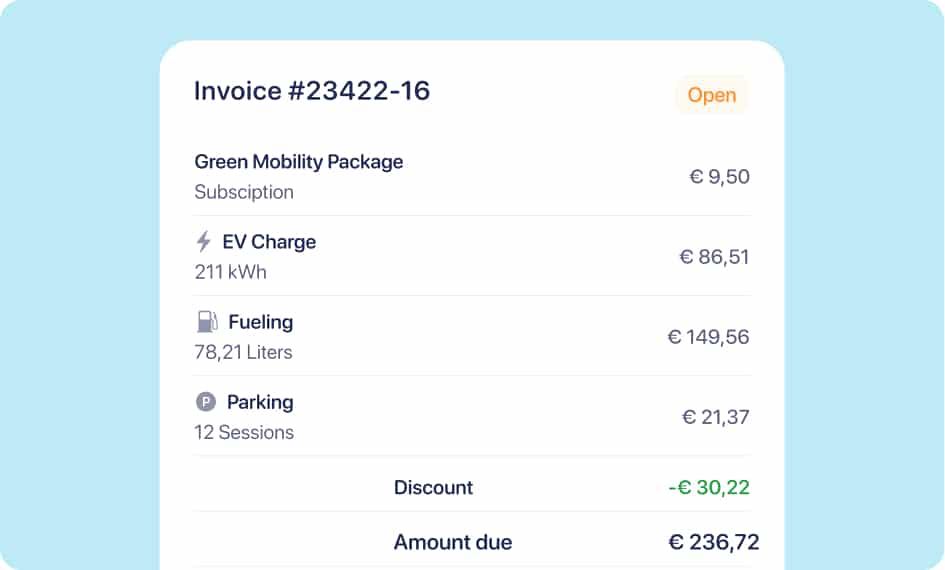945x570 pixels.
Task: Select the Parking line item label
Action: click(x=260, y=402)
